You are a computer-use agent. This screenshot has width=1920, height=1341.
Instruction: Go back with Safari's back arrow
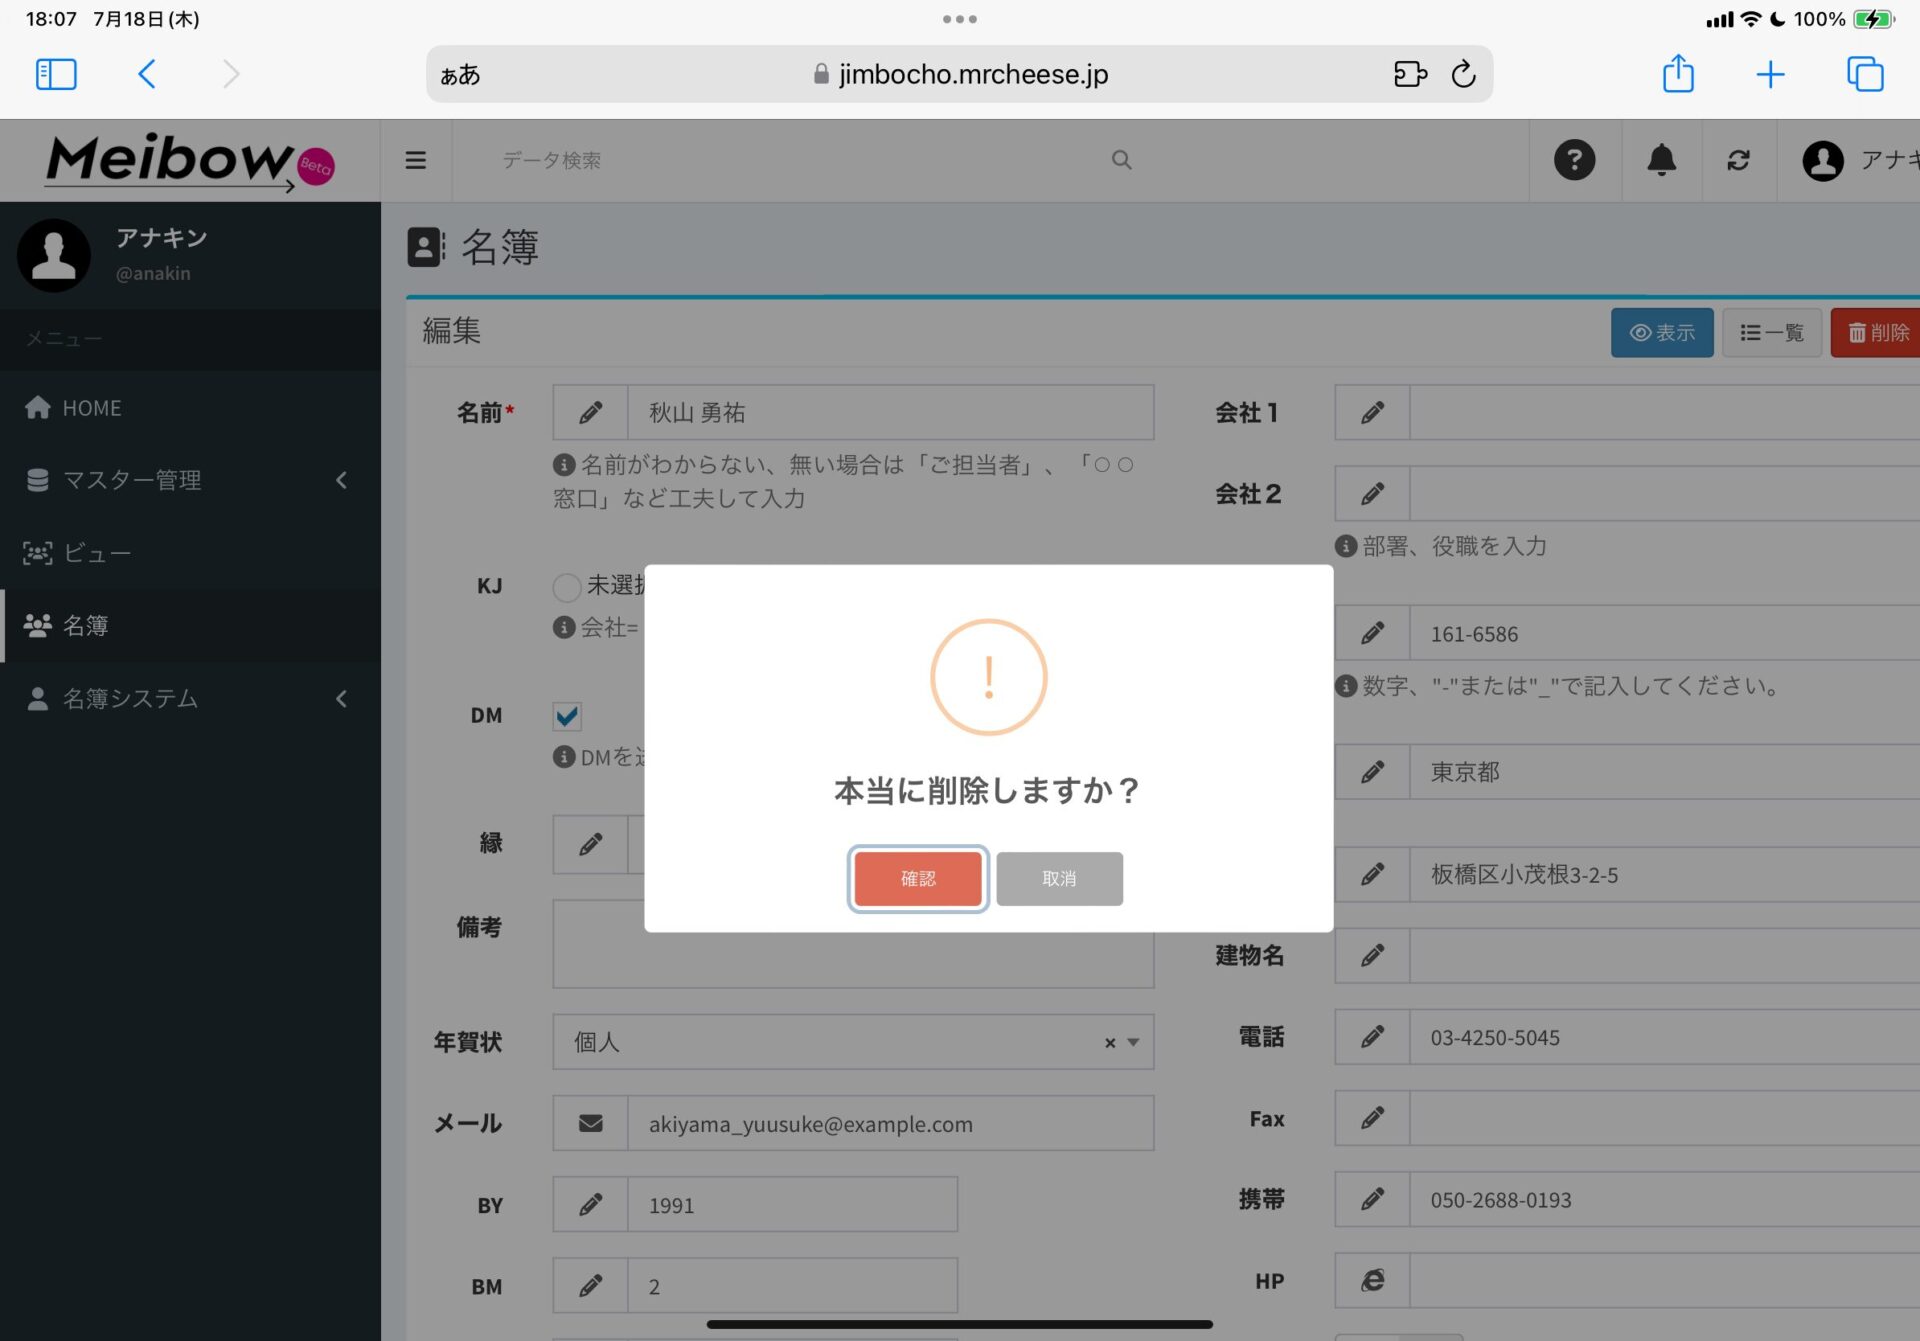coord(147,74)
